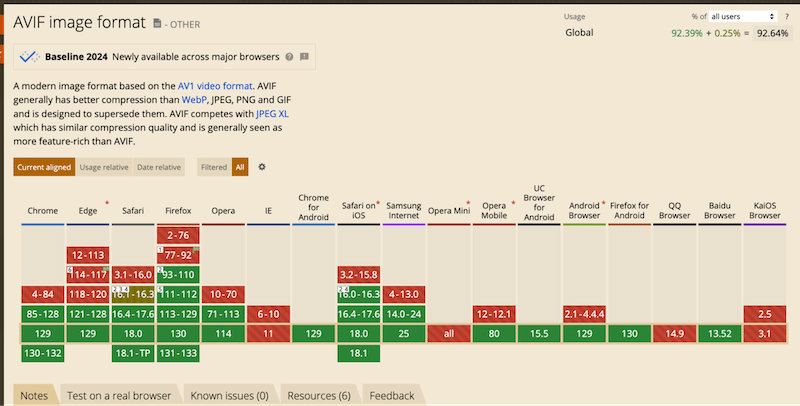Screen dimensions: 800x406
Task: Click the KaiOS Browser header
Action: [765, 210]
